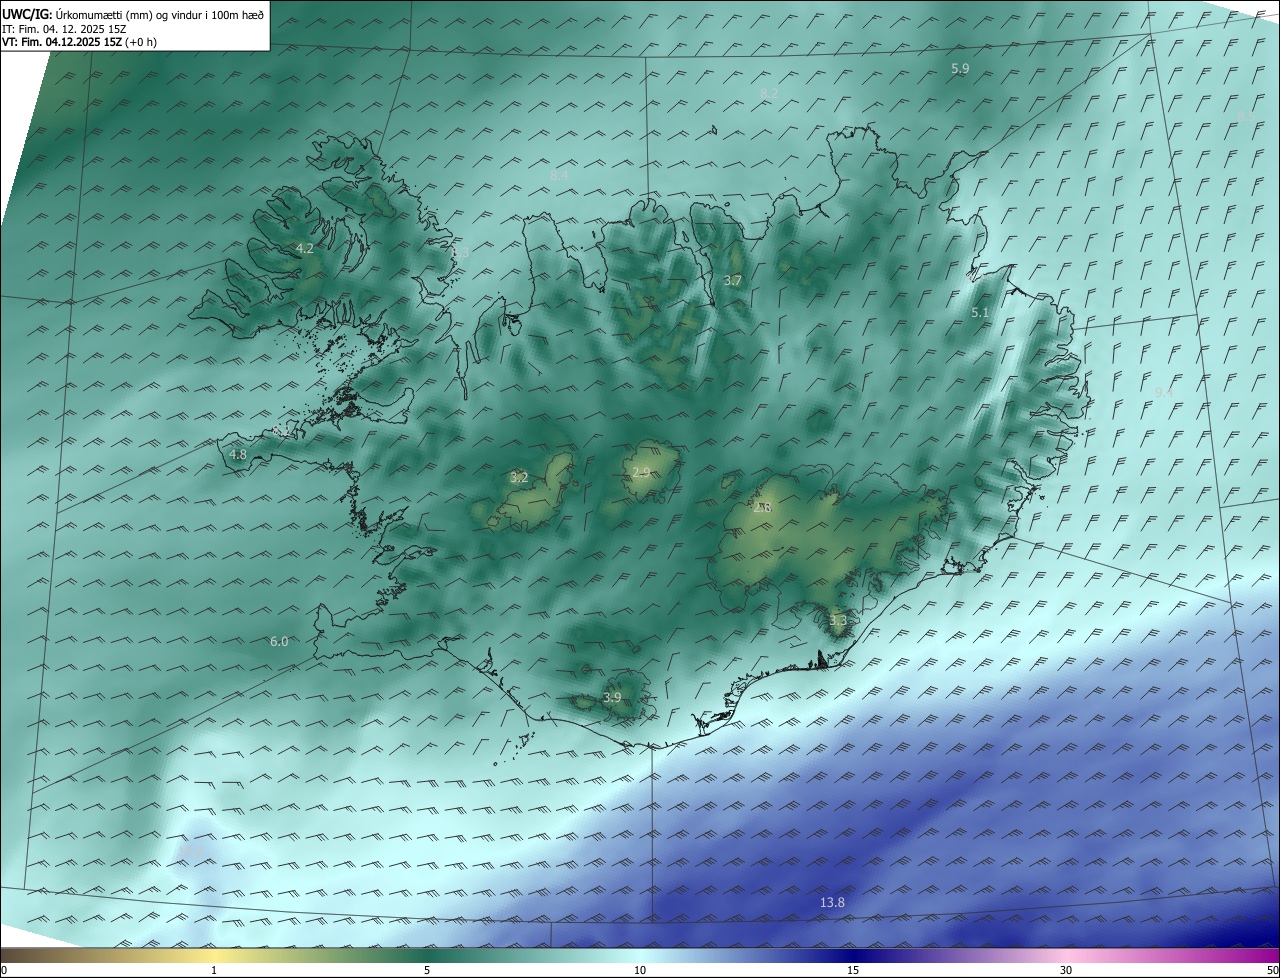This screenshot has width=1280, height=978.
Task: Click the "VT: Fim. 04.12.2025 15Z (+0 h)" line
Action: tap(79, 42)
